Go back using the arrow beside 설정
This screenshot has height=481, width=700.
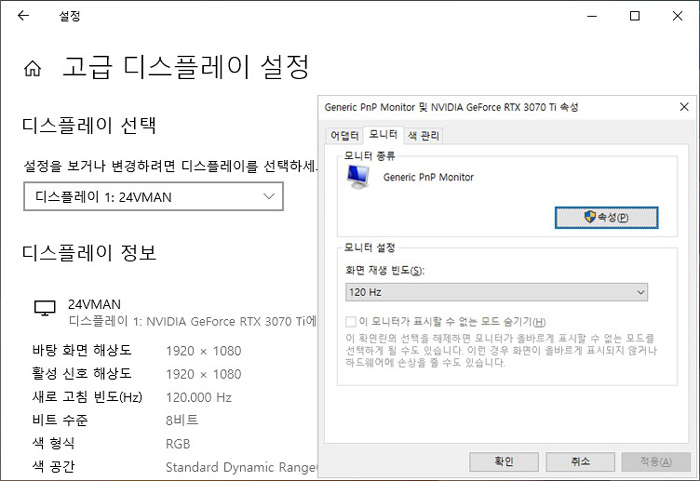[23, 17]
